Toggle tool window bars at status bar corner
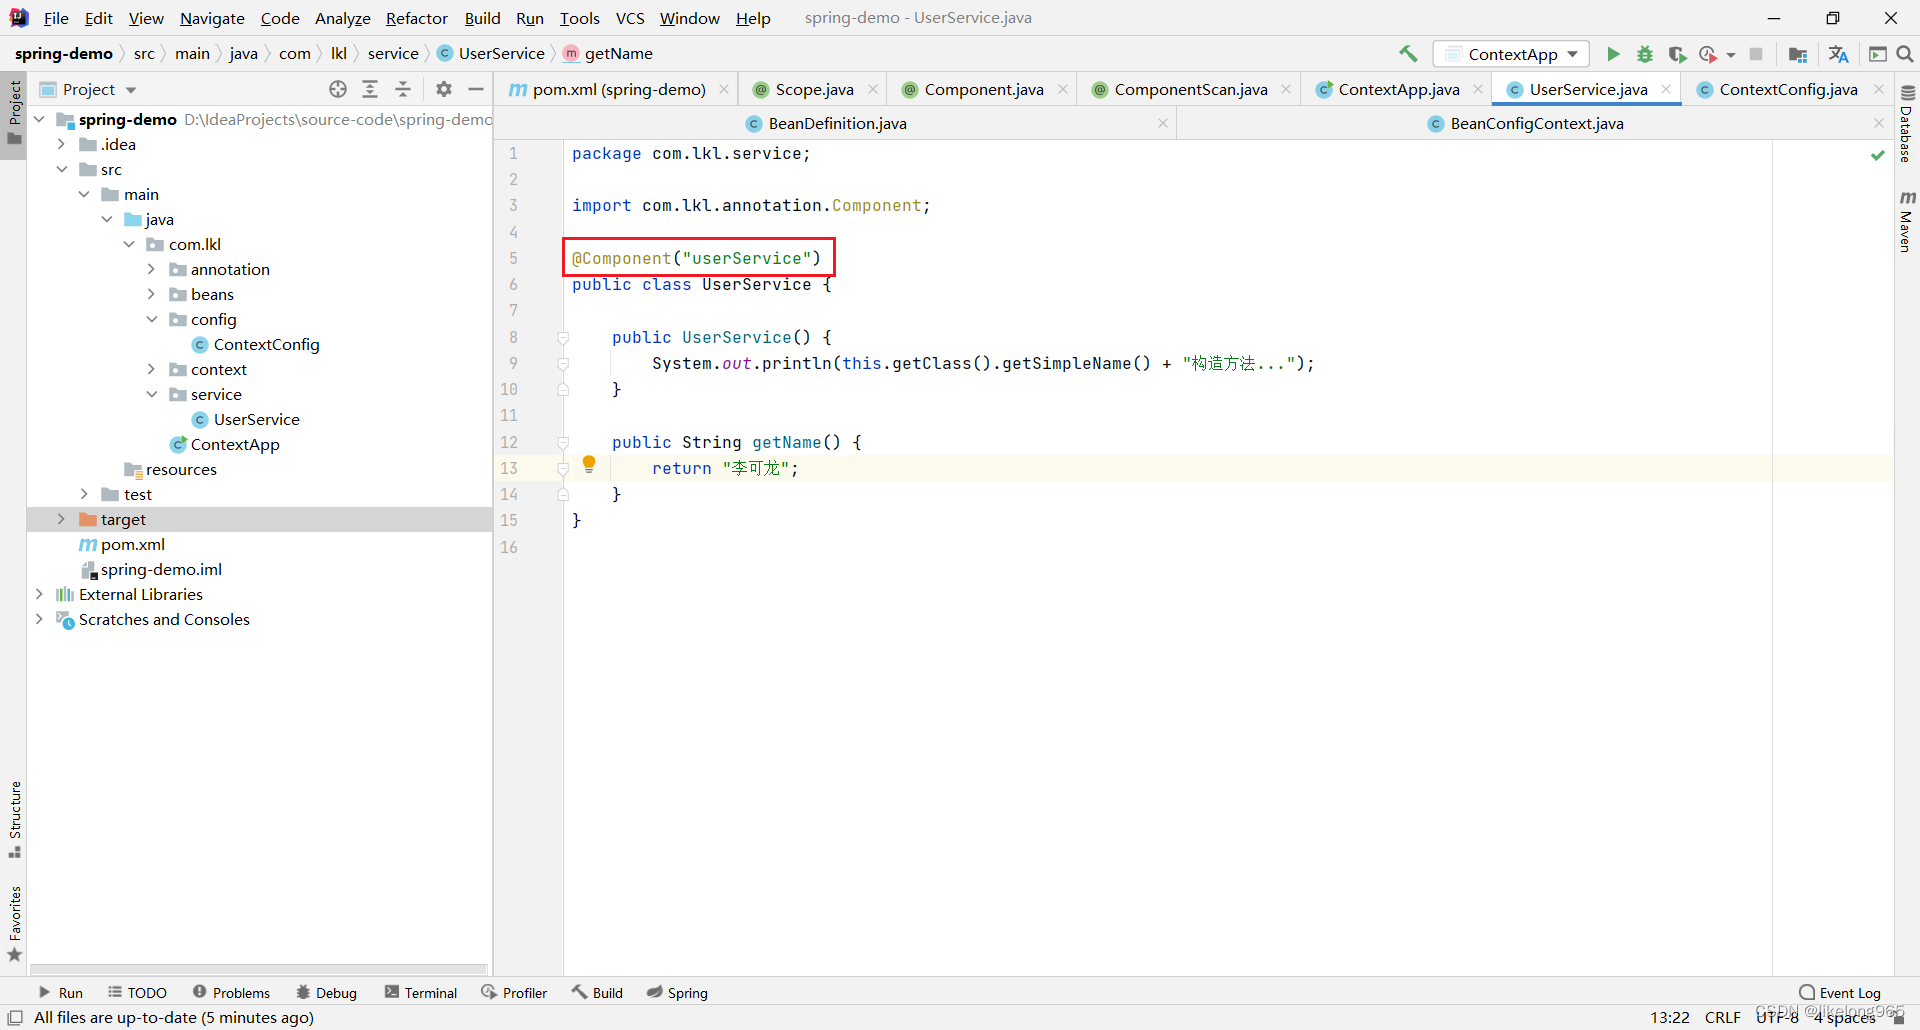Screen dimensions: 1920x1030 tap(15, 1017)
